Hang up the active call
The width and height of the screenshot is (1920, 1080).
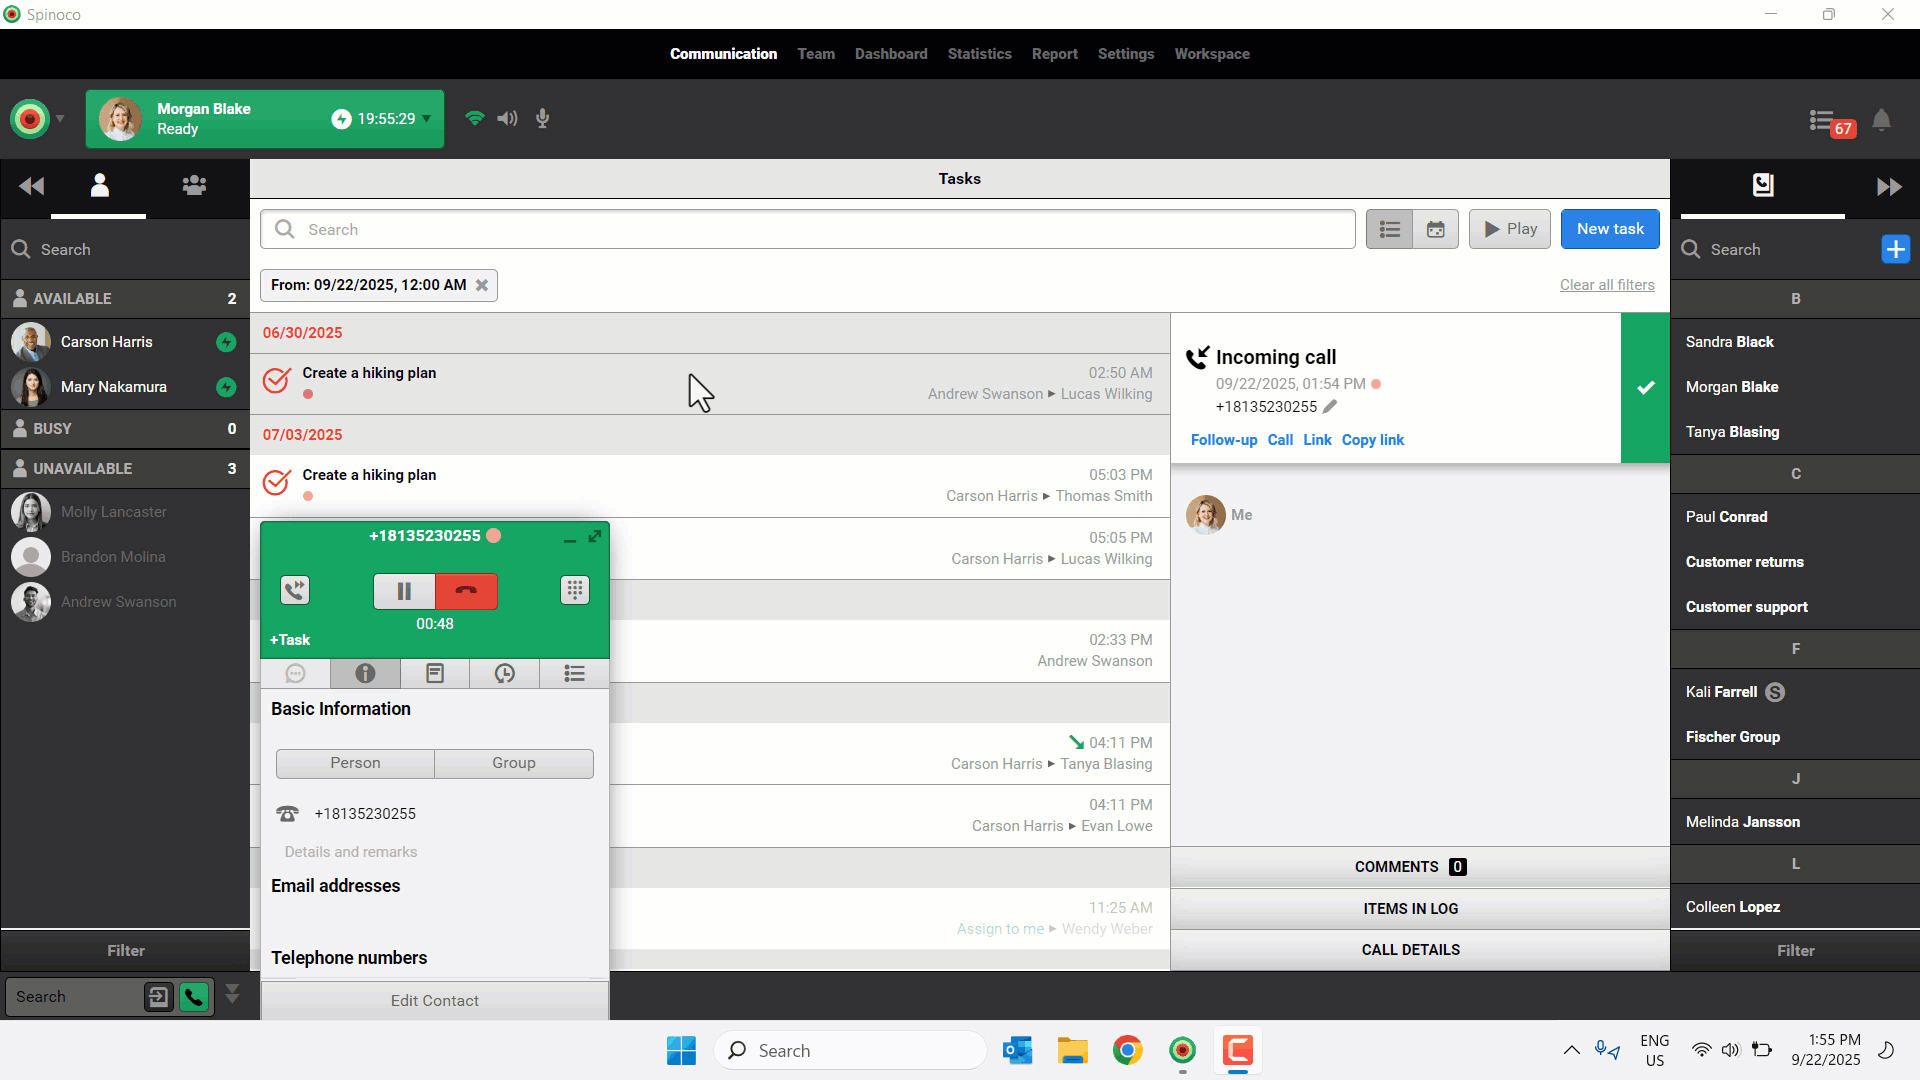[x=466, y=591]
